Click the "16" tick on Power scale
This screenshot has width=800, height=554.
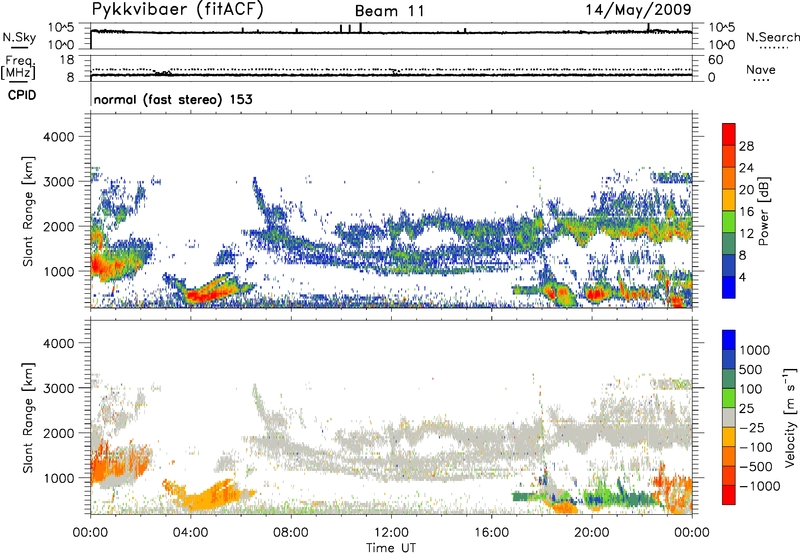coord(746,212)
